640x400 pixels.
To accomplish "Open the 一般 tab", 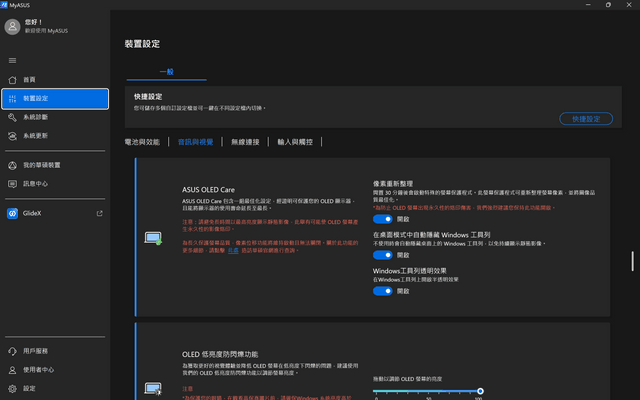I will pyautogui.click(x=167, y=72).
